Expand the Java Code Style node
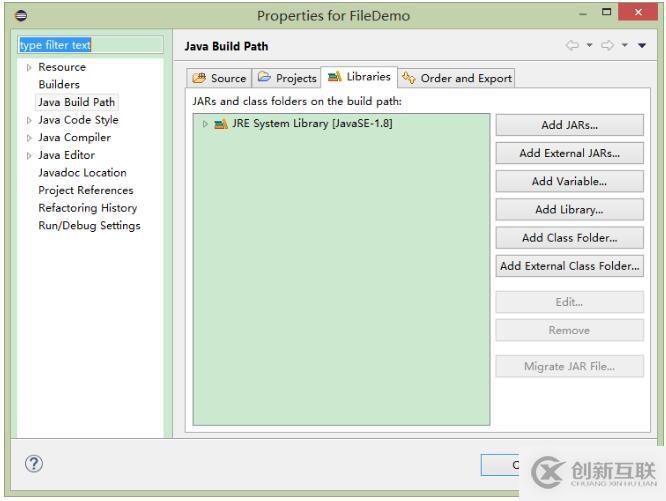Viewport: 666px width, 501px height. coord(29,120)
